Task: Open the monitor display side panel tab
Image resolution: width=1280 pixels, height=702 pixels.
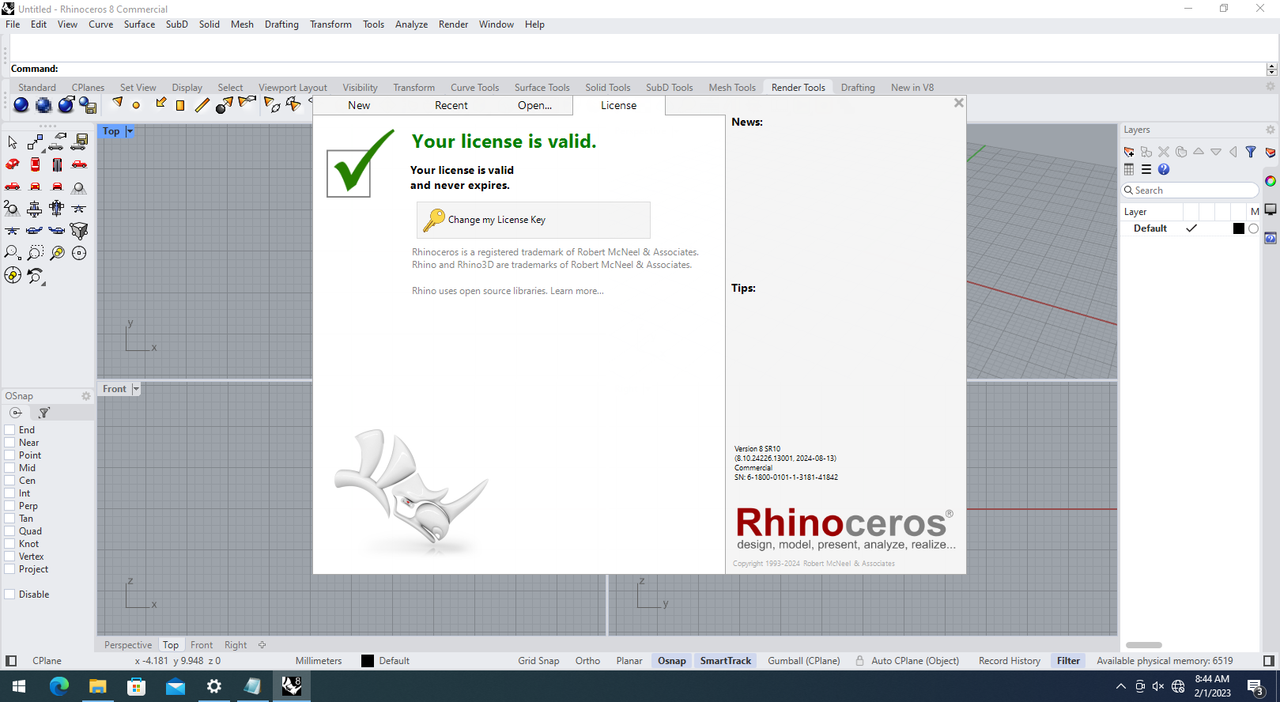Action: 1270,210
